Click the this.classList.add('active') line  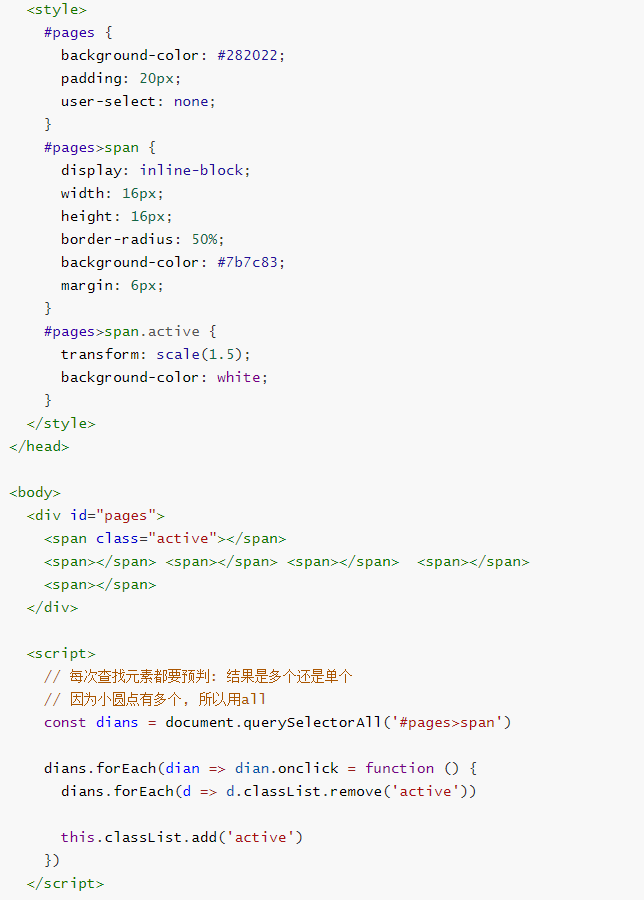pyautogui.click(x=181, y=837)
